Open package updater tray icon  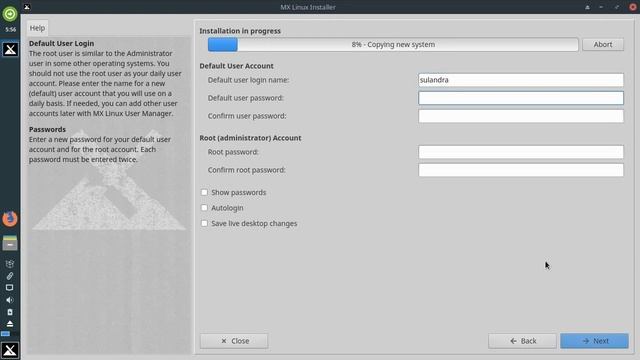(x=10, y=264)
